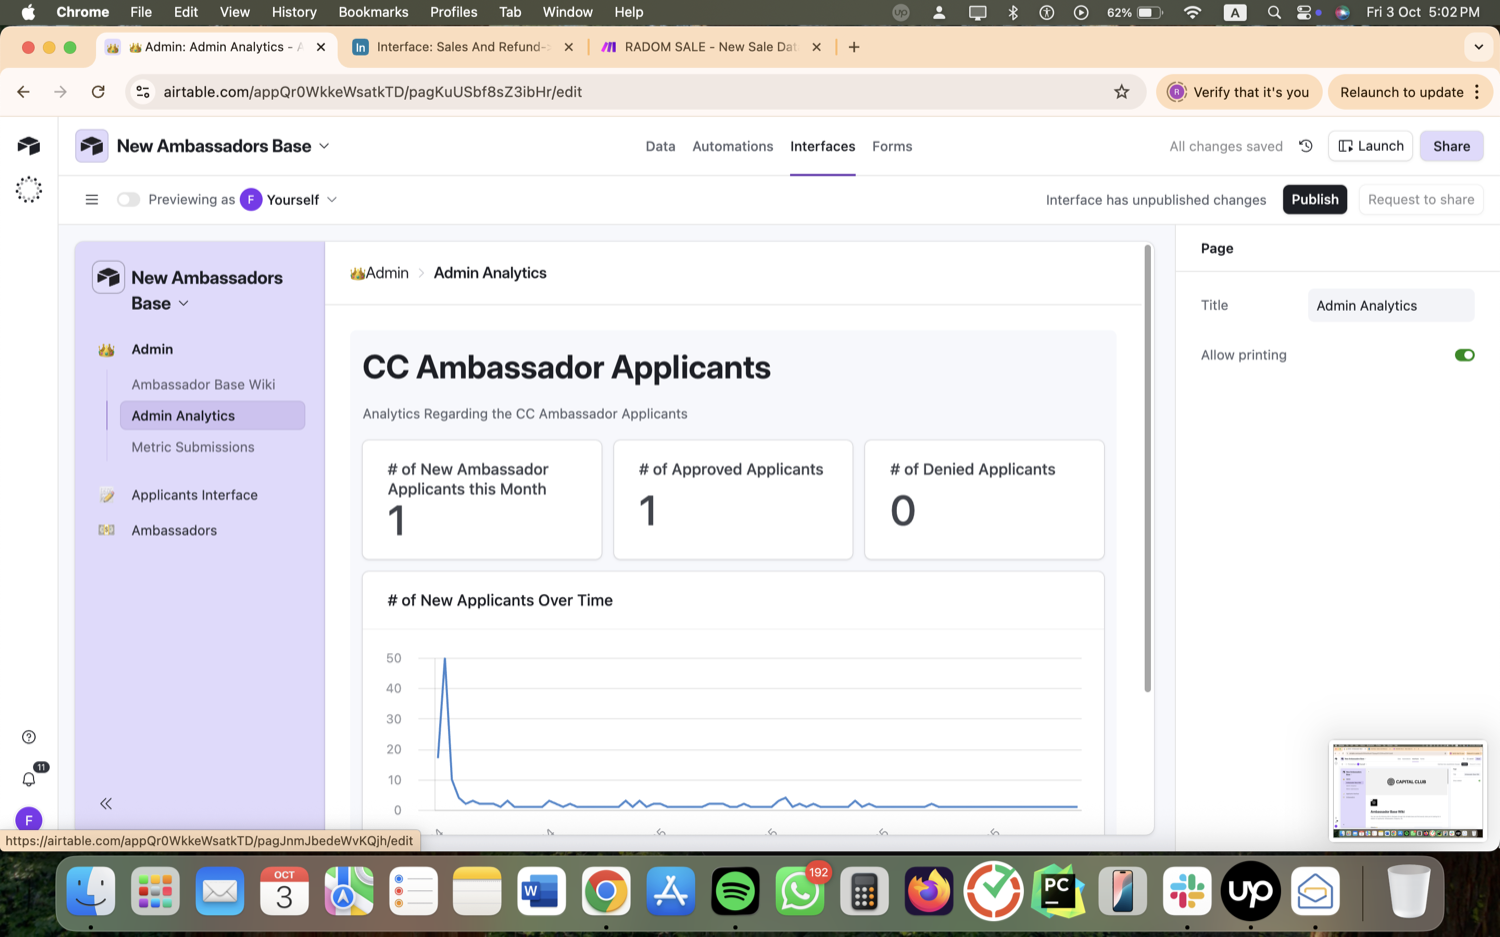
Task: Select the Admin section in the sidebar
Action: [x=152, y=349]
